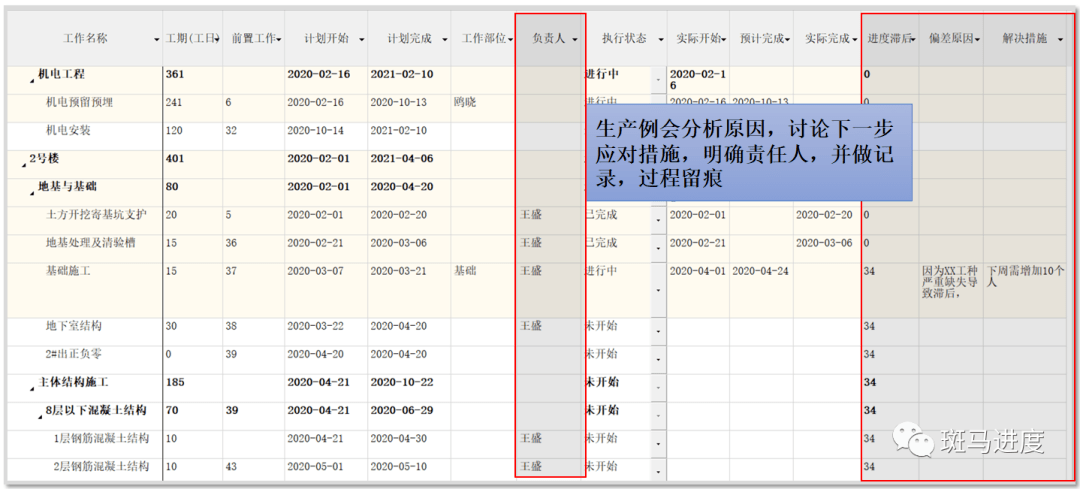Open the 工期(工日) column filter arrow
Image resolution: width=1080 pixels, height=489 pixels.
pyautogui.click(x=218, y=40)
